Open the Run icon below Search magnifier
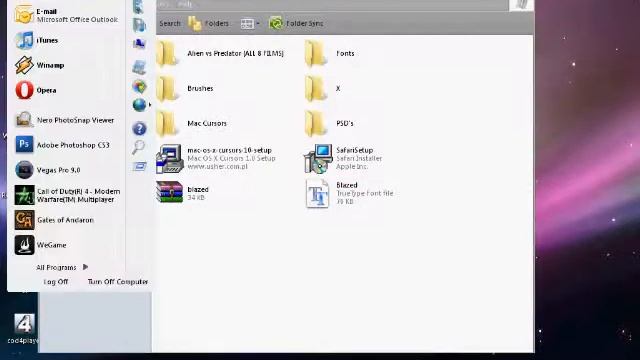 140,166
